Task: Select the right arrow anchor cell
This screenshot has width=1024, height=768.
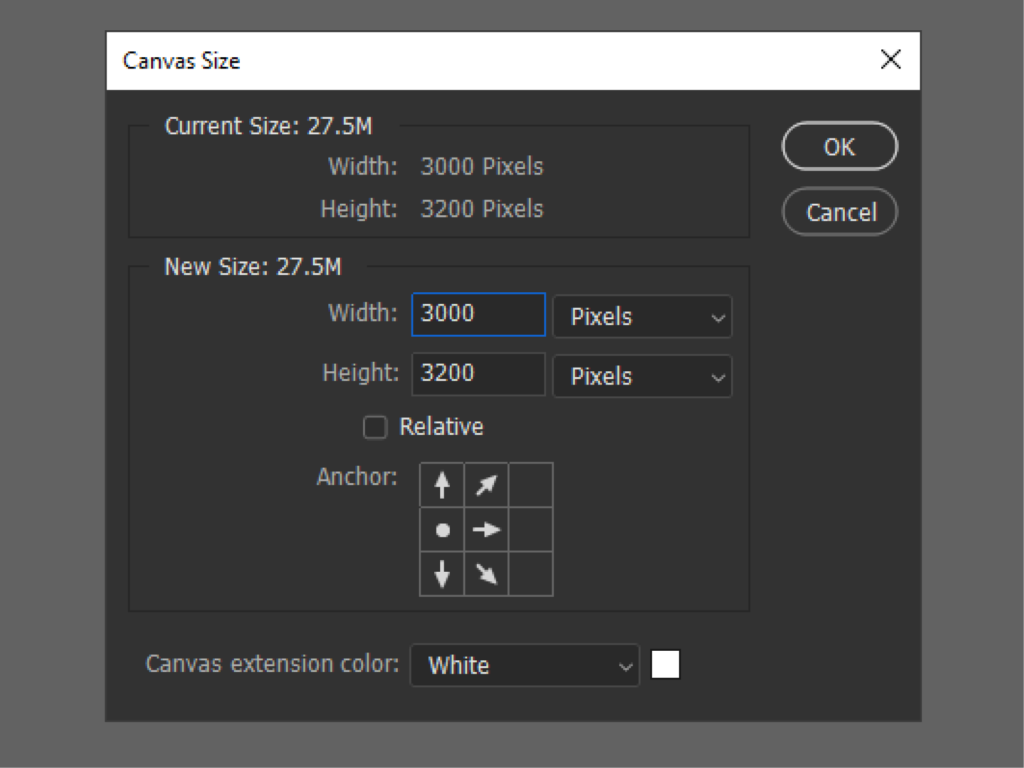Action: 486,530
